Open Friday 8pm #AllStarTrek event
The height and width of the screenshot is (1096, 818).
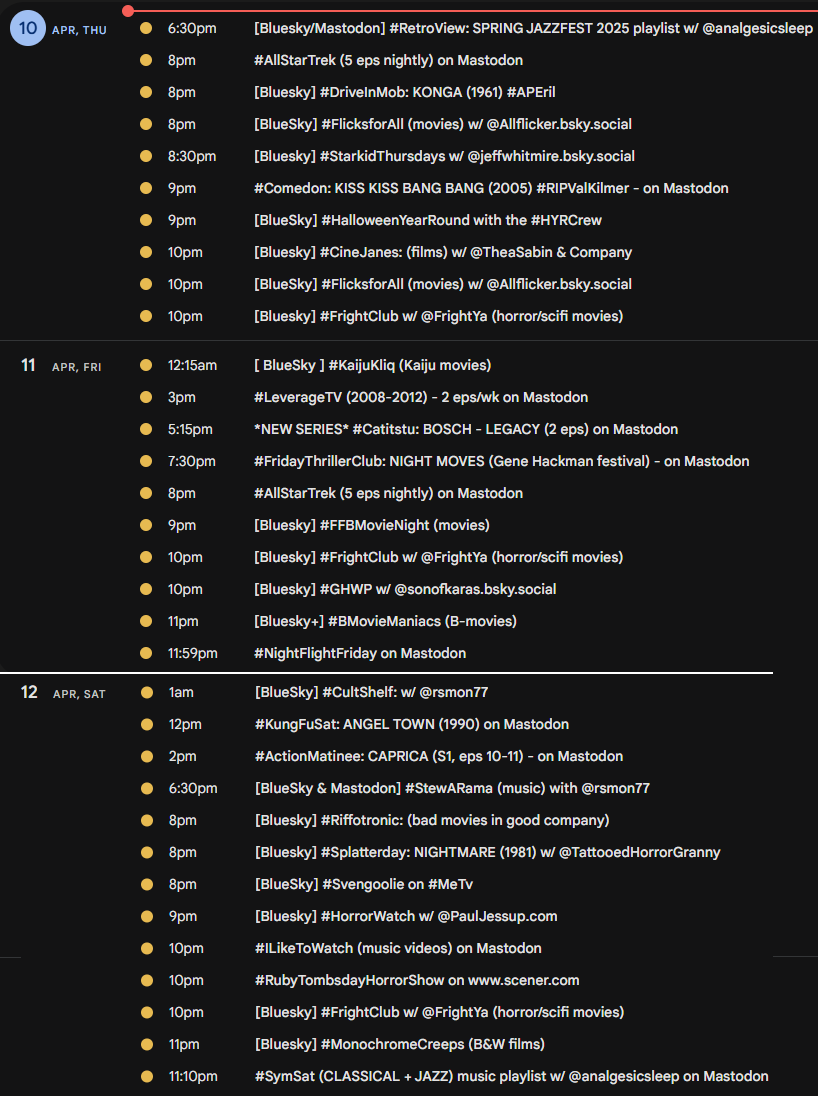pyautogui.click(x=389, y=494)
